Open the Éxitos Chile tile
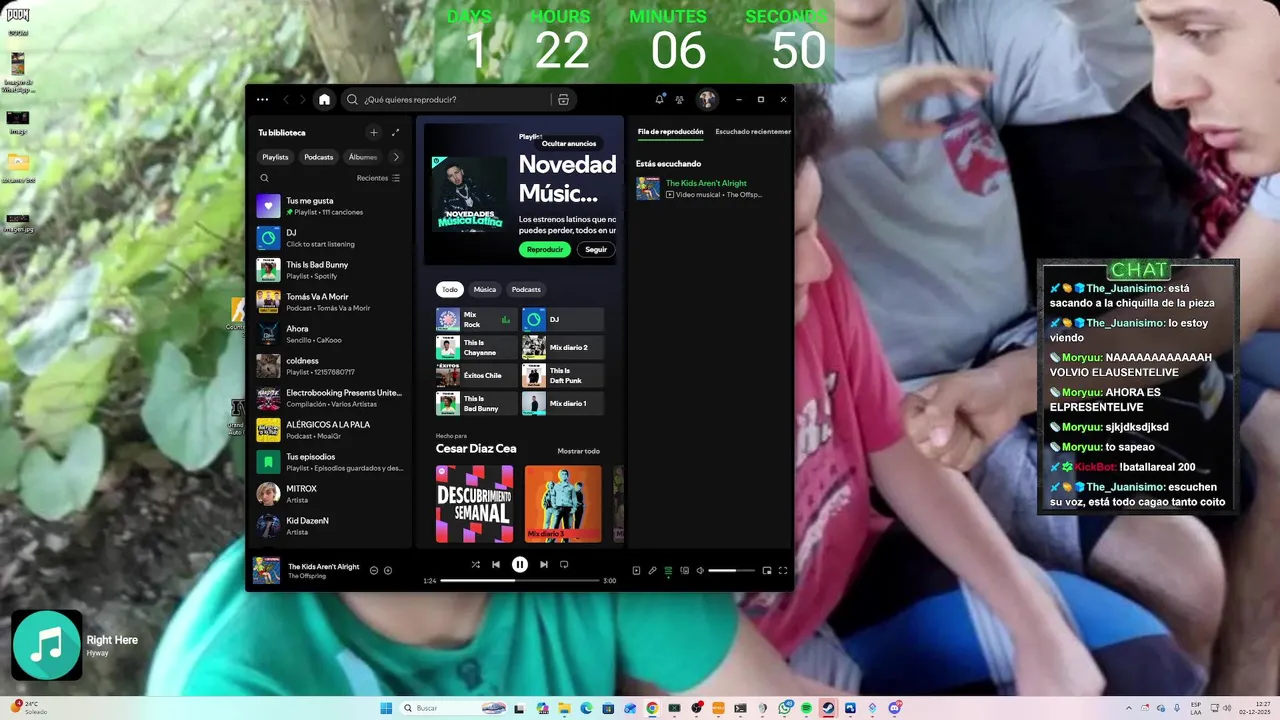The width and height of the screenshot is (1280, 720). (x=477, y=375)
